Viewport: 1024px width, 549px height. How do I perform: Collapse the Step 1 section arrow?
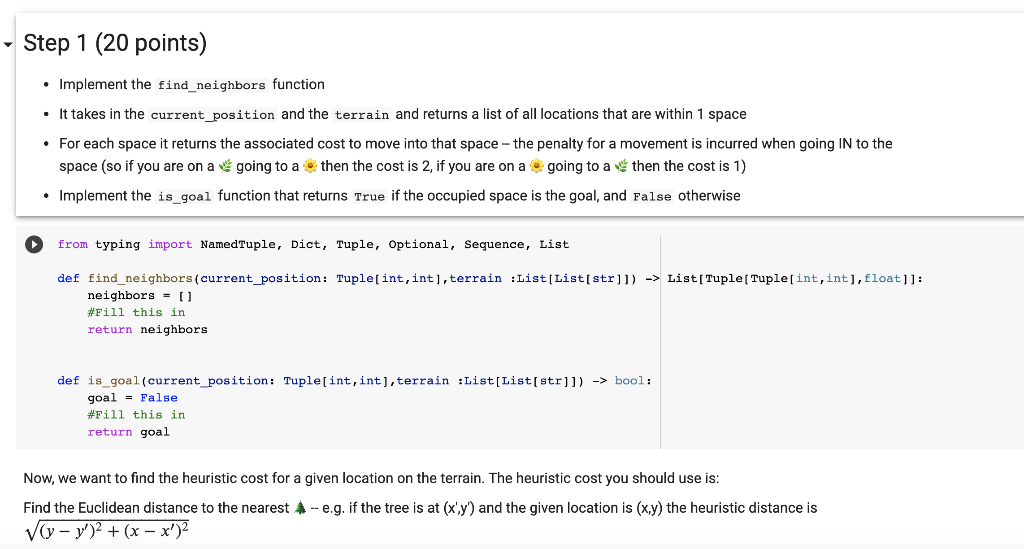coord(8,45)
